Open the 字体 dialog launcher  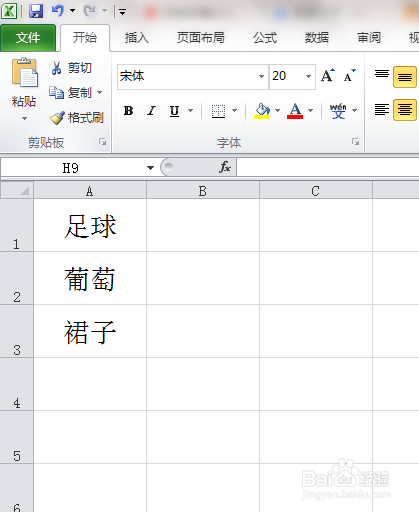(x=355, y=142)
